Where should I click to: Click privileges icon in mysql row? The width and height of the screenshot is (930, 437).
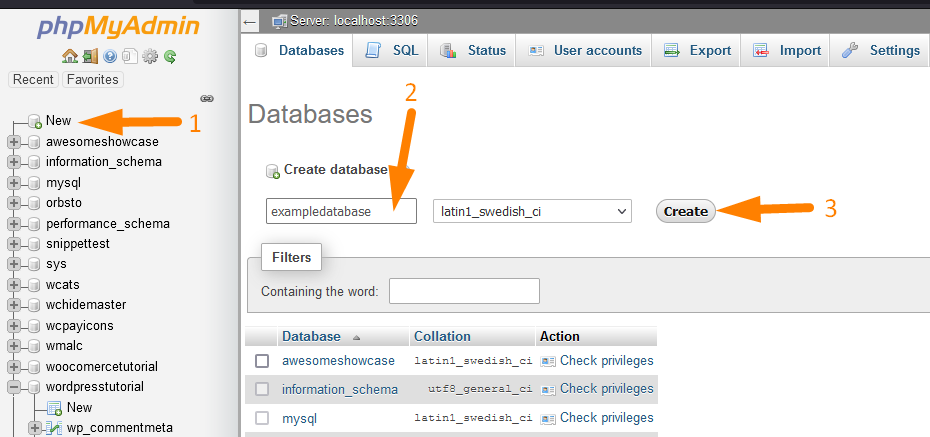548,418
